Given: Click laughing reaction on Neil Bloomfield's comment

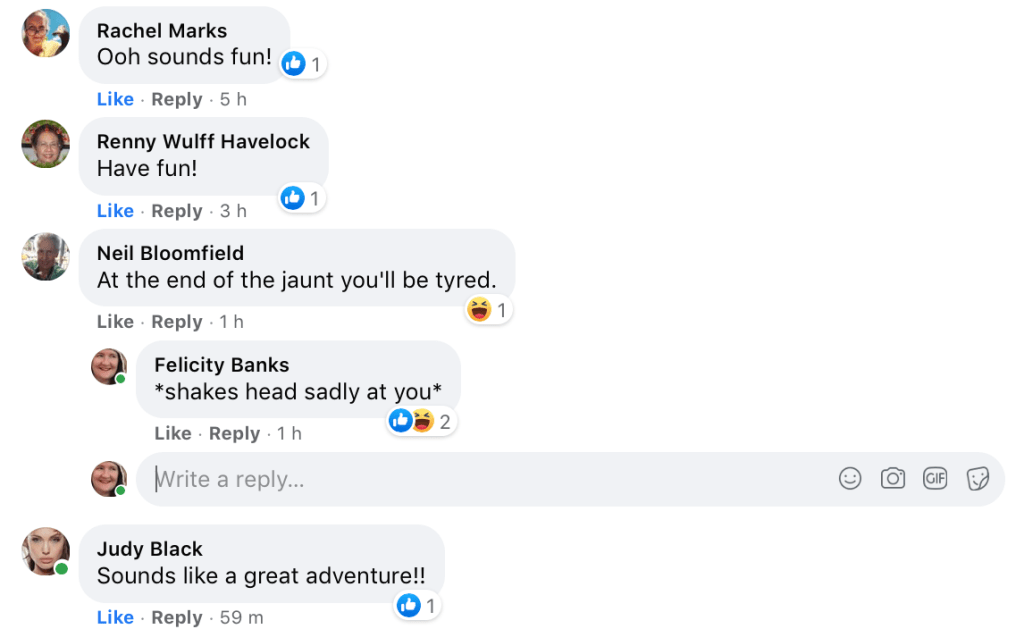Looking at the screenshot, I should click(489, 311).
